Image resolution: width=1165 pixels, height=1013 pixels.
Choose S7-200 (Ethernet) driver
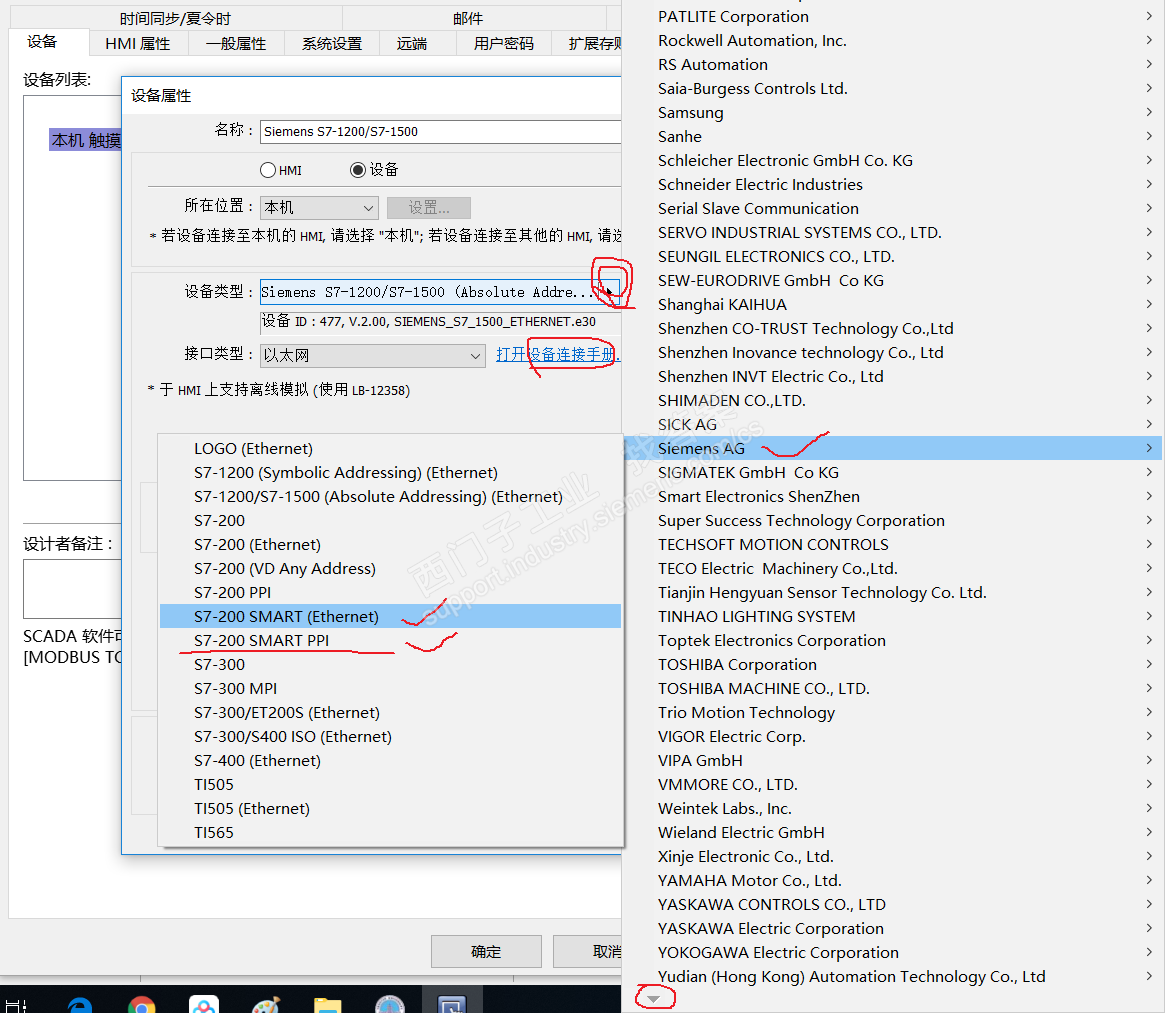(391, 544)
